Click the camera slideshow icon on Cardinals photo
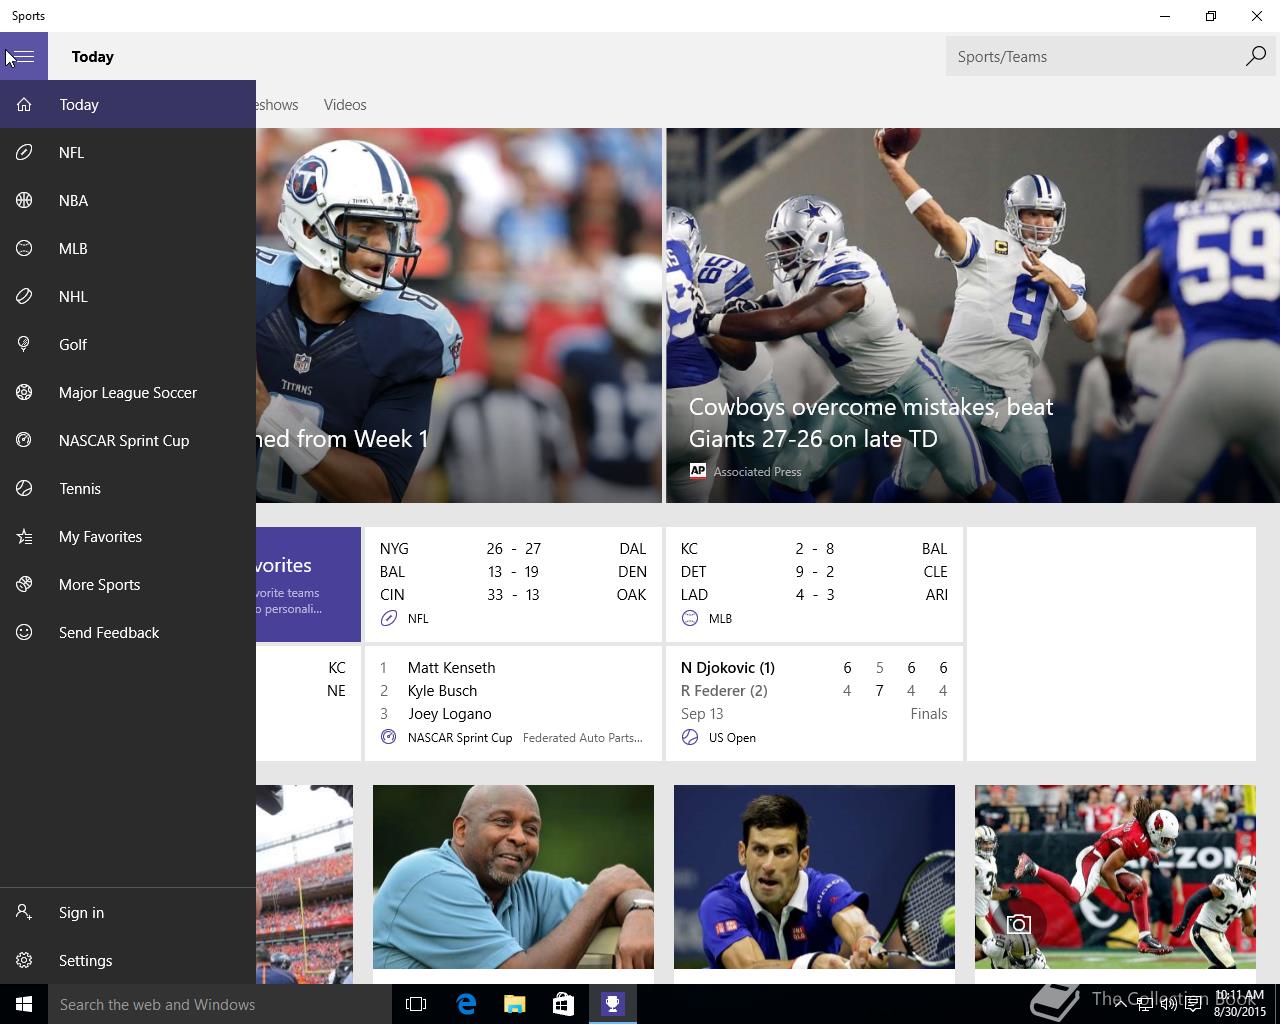This screenshot has height=1024, width=1280. [1018, 924]
